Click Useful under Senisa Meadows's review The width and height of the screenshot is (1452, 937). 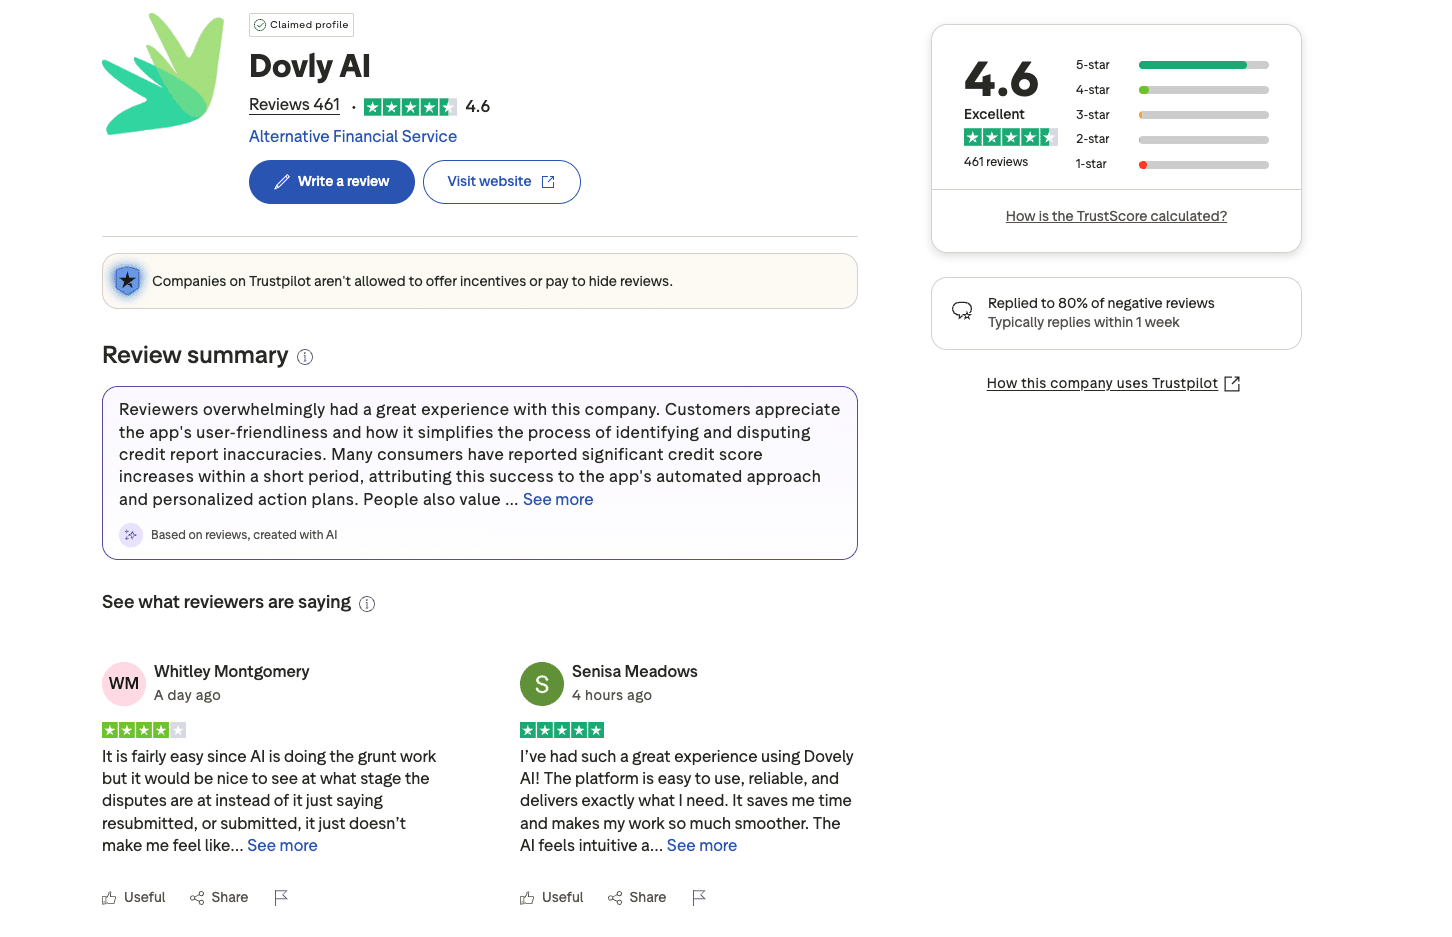551,897
